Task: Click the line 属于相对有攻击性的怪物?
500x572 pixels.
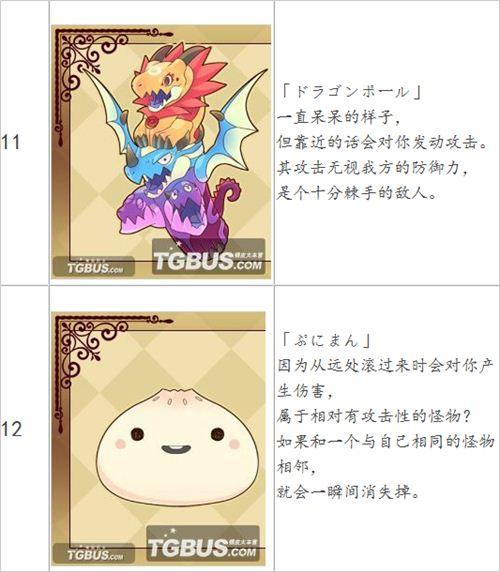Action: [x=375, y=416]
